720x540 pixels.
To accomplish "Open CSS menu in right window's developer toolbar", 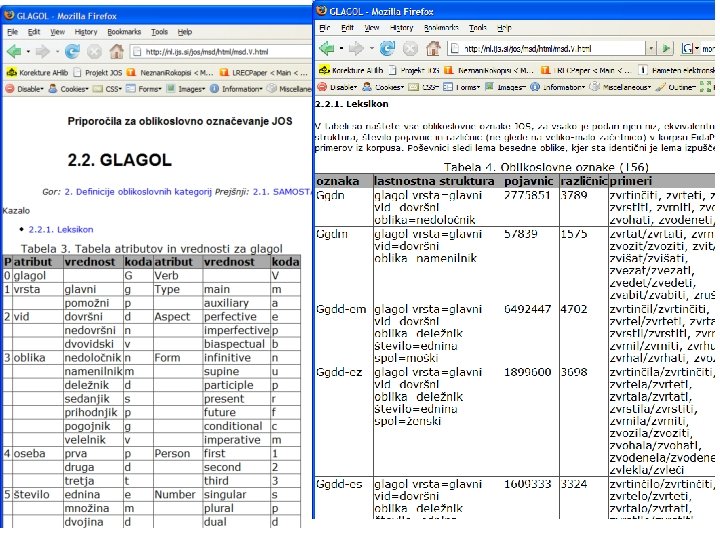I will click(423, 86).
